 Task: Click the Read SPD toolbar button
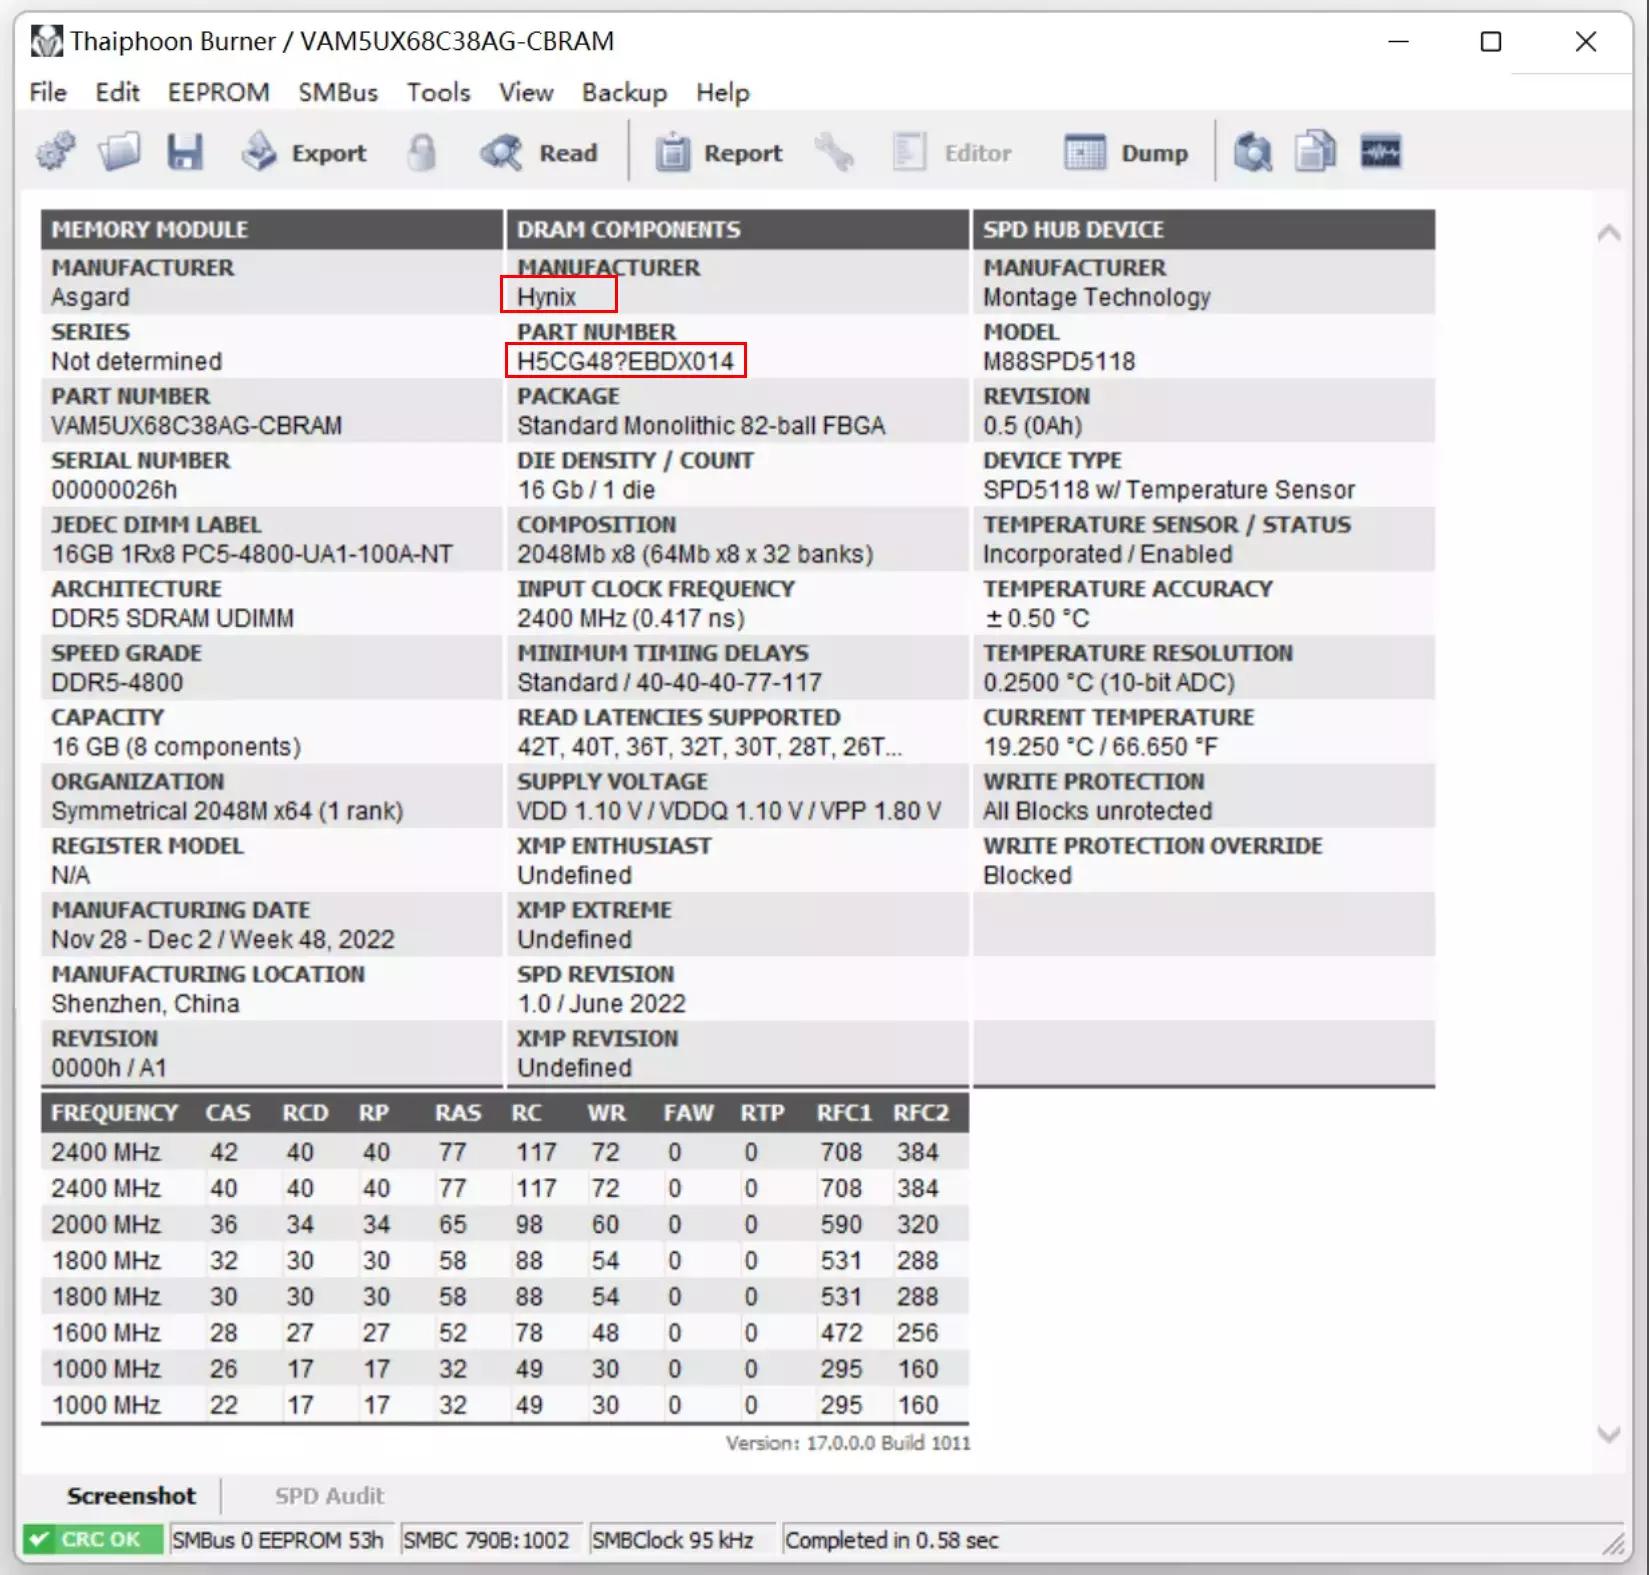pos(540,153)
